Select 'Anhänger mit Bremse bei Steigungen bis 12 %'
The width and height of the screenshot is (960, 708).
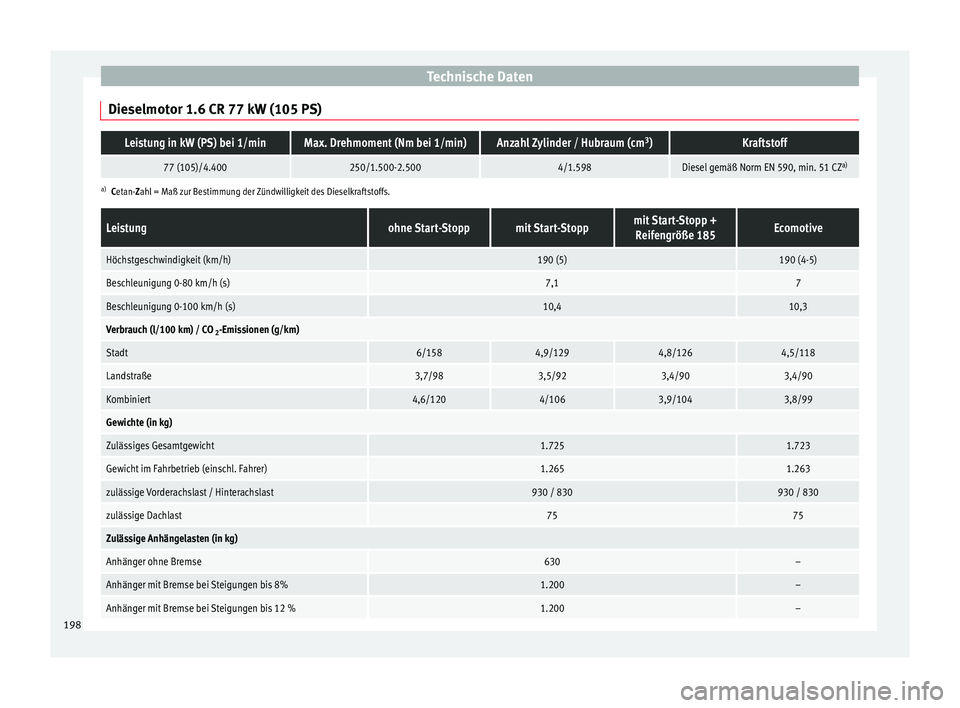[200, 608]
